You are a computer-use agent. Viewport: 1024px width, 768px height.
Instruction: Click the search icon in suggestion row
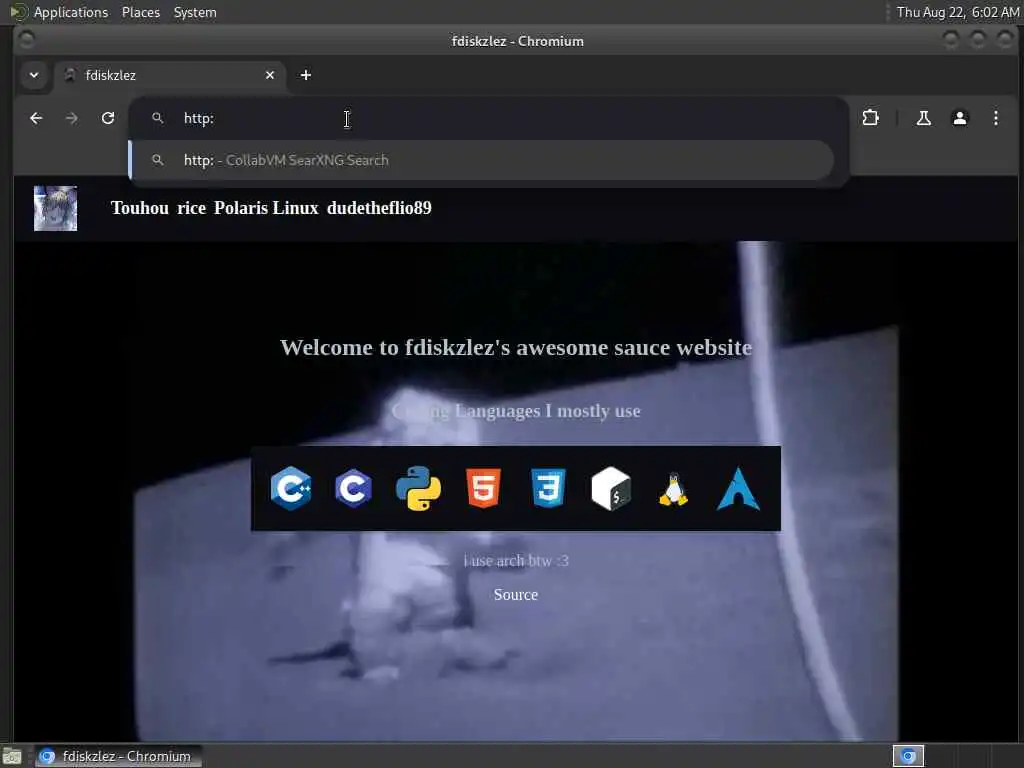pos(157,160)
